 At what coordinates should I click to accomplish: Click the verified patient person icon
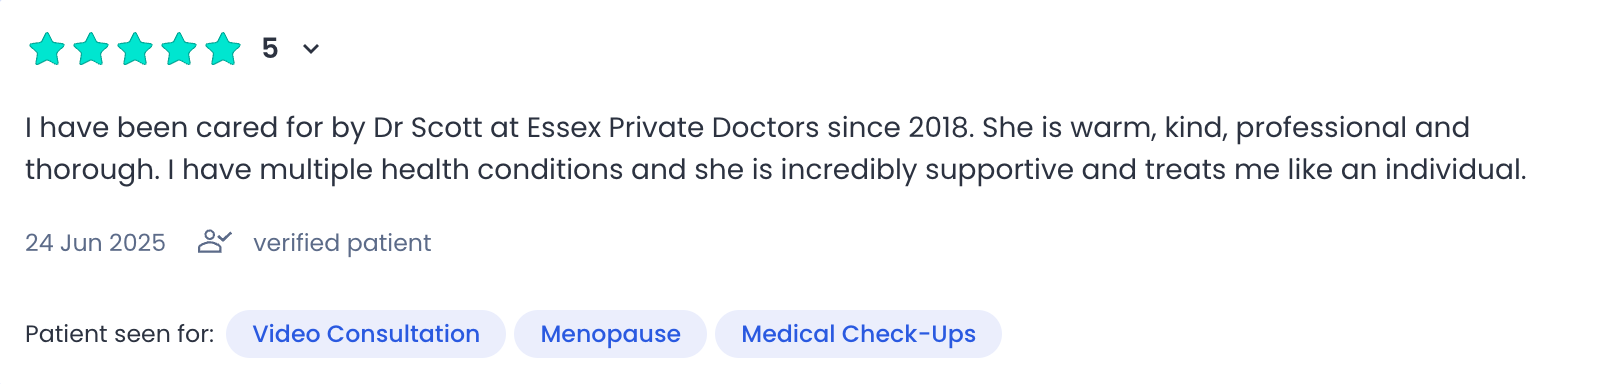(x=214, y=242)
